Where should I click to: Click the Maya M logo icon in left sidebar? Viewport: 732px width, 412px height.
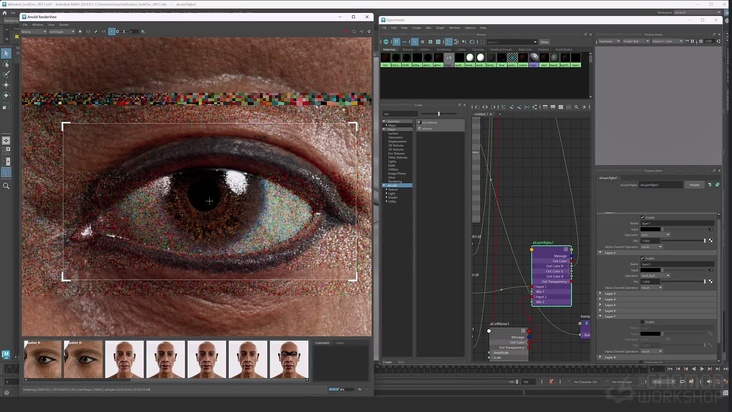[x=6, y=355]
